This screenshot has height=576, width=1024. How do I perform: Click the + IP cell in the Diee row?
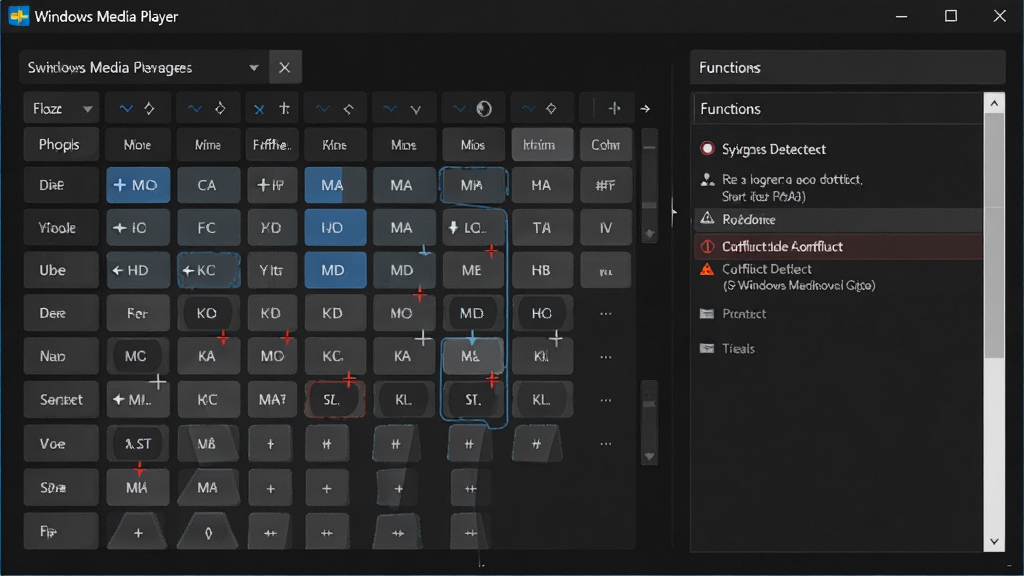272,185
